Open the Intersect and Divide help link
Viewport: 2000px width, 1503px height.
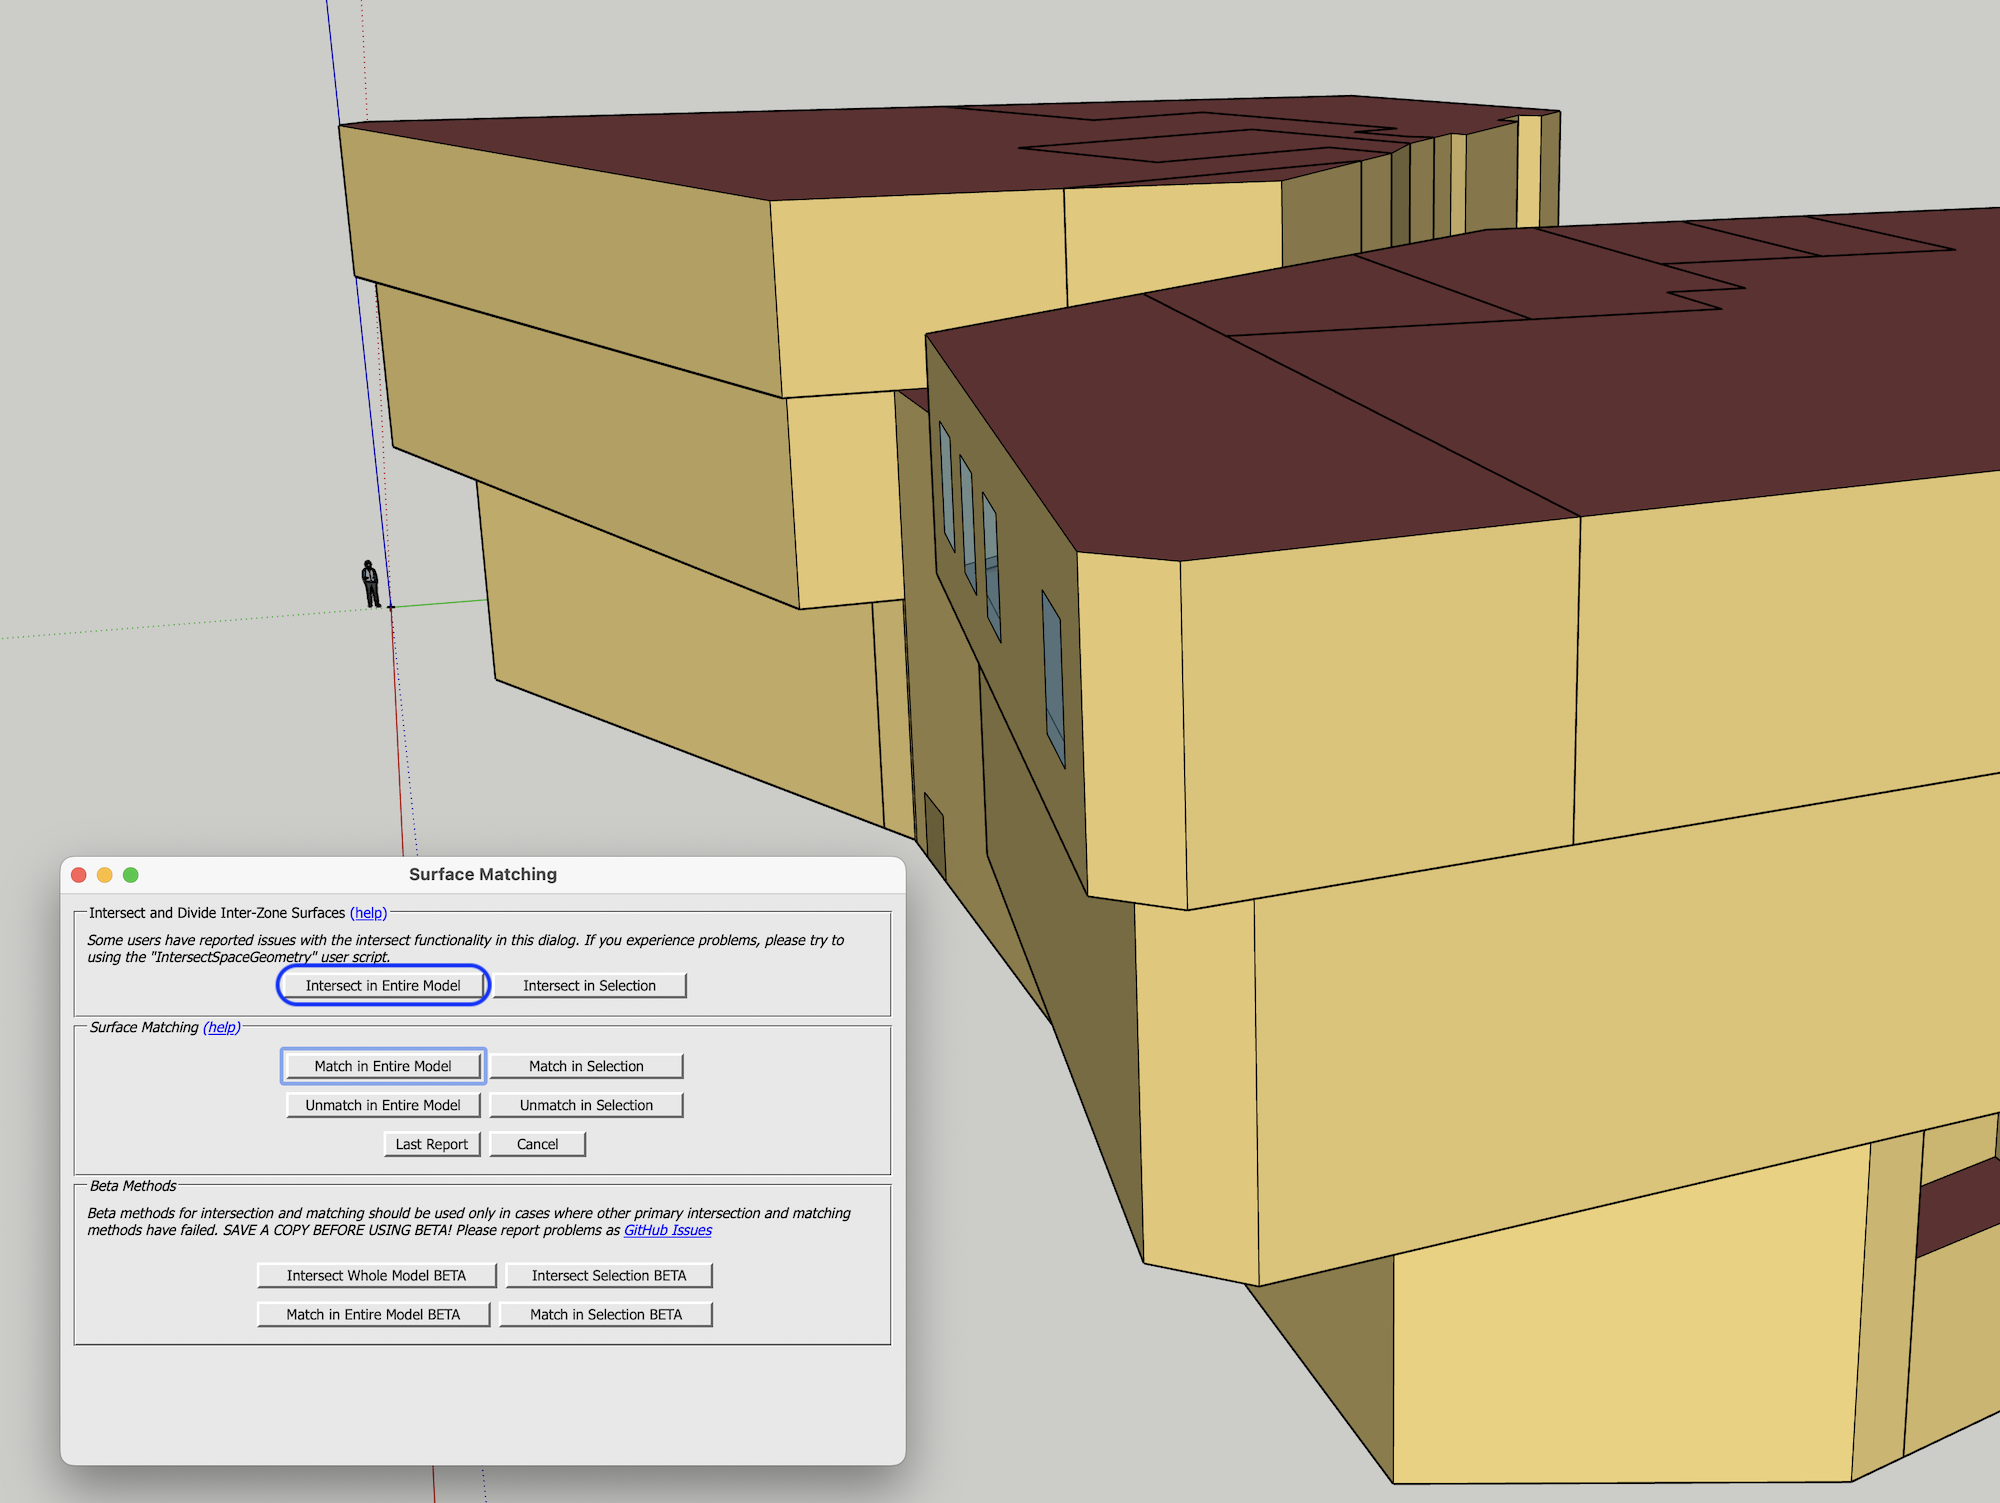pyautogui.click(x=368, y=913)
